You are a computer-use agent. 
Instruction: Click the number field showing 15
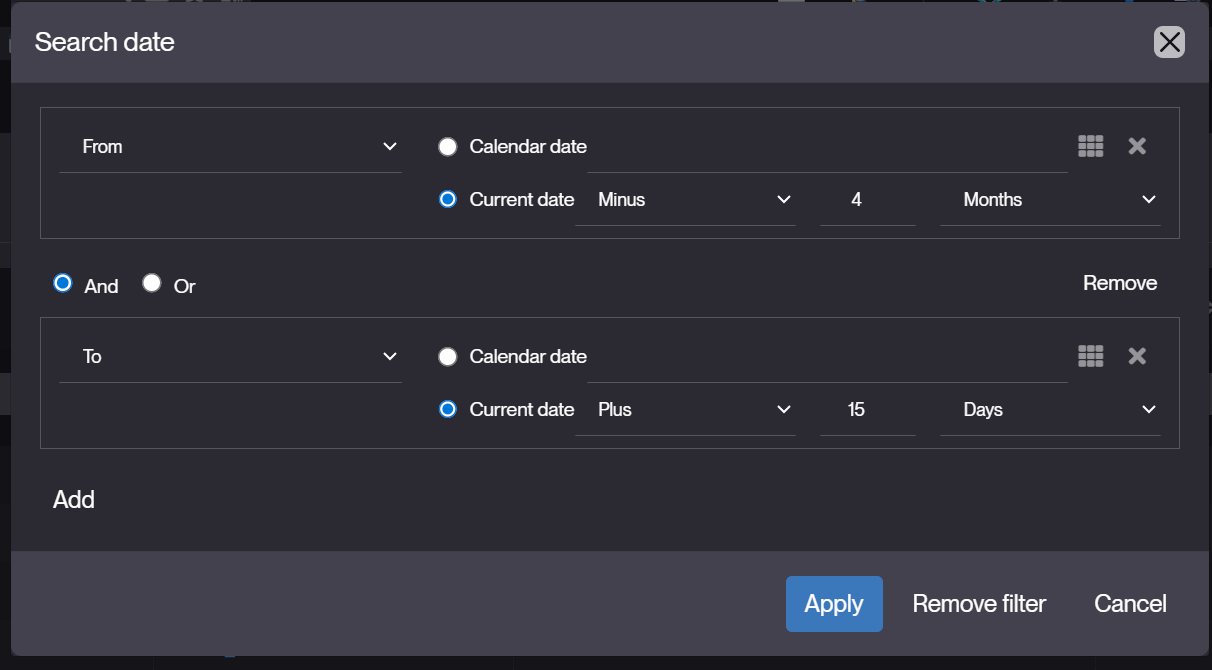click(868, 410)
